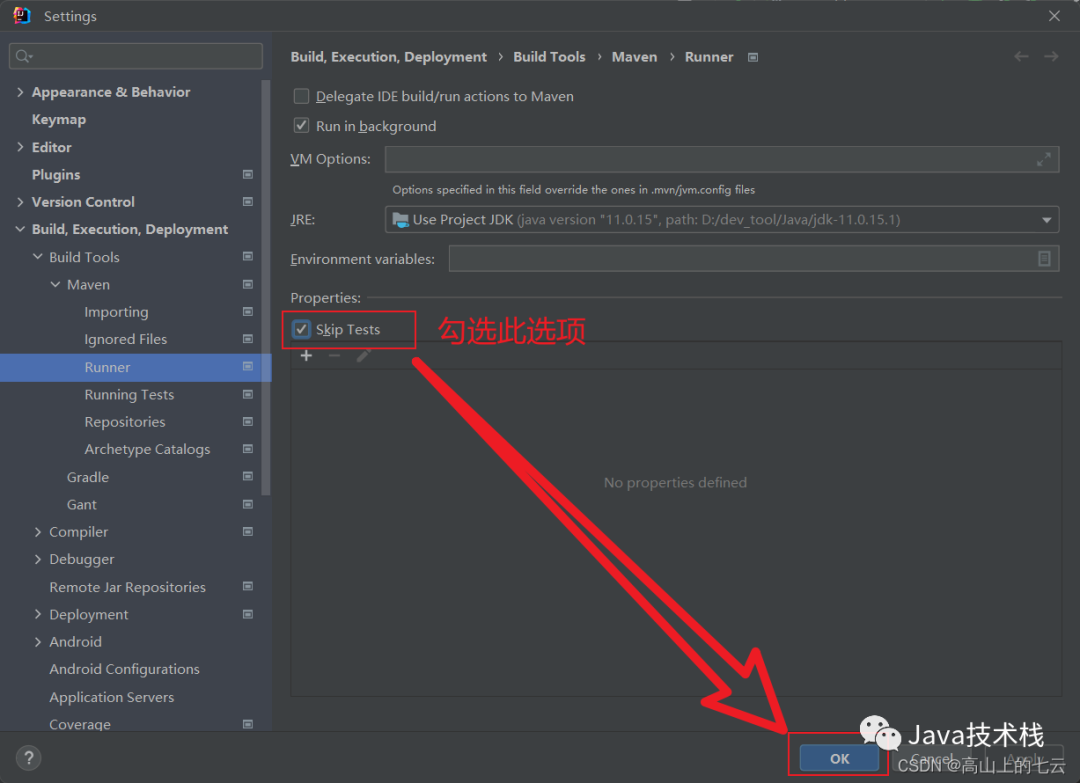Collapse the Build Tools node
Viewport: 1080px width, 783px height.
(38, 257)
